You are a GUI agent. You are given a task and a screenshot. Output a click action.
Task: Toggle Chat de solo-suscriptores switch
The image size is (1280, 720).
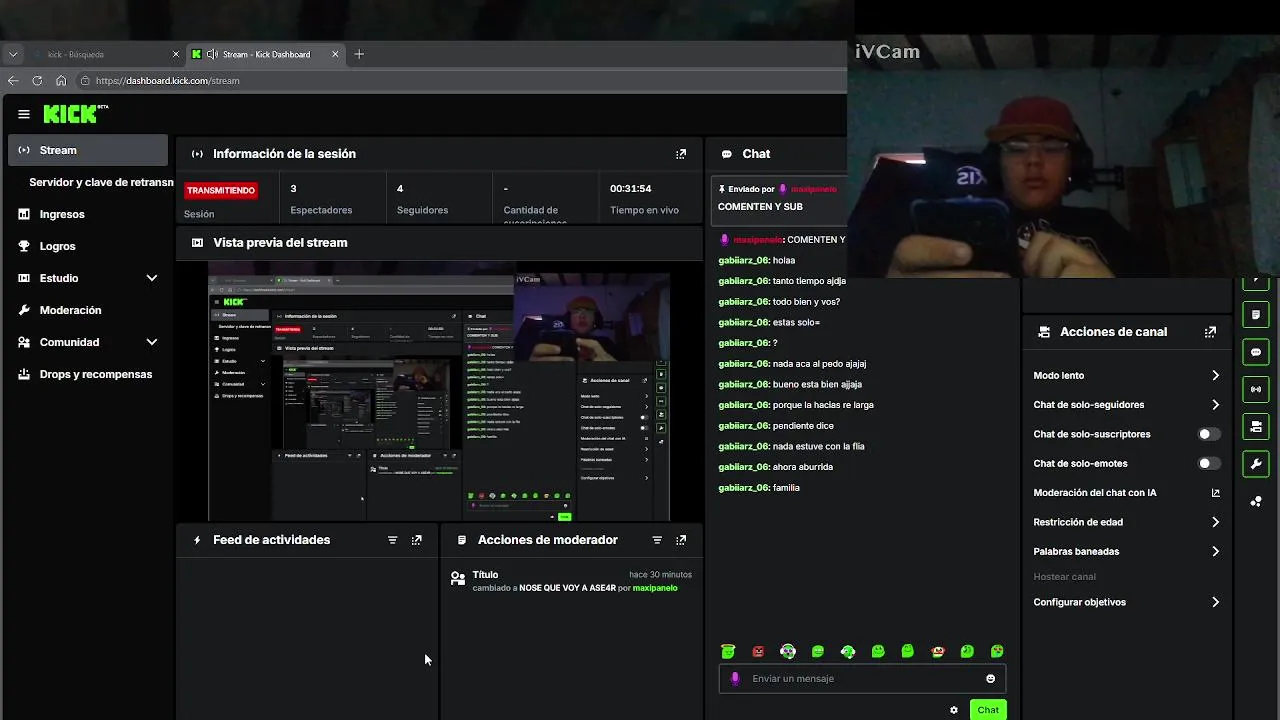click(x=1209, y=434)
